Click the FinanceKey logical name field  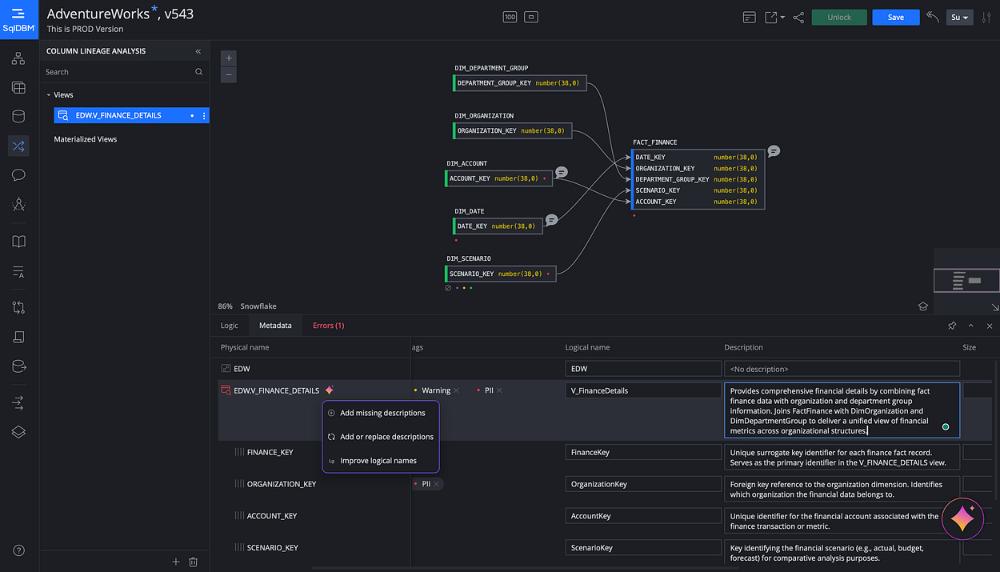tap(640, 452)
